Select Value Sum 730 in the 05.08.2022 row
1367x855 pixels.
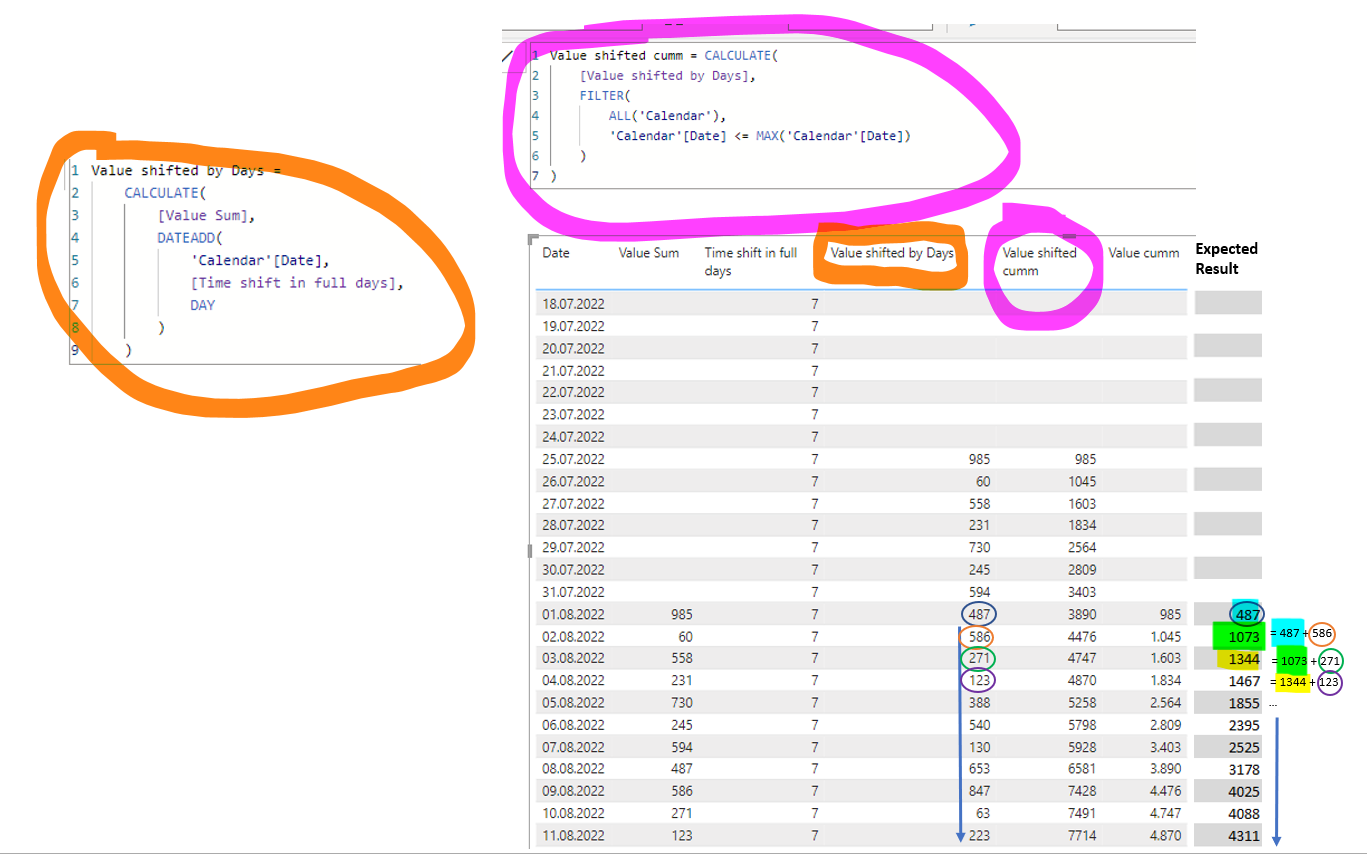680,703
